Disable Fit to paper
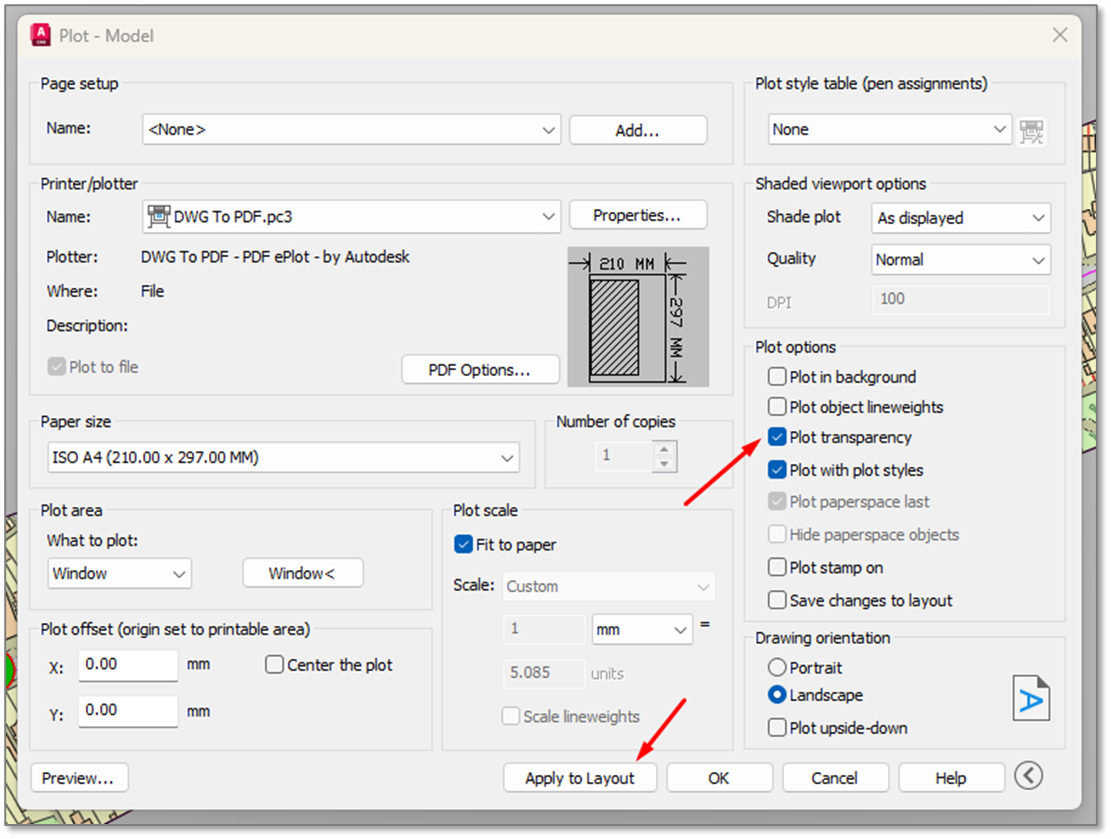 pos(464,544)
